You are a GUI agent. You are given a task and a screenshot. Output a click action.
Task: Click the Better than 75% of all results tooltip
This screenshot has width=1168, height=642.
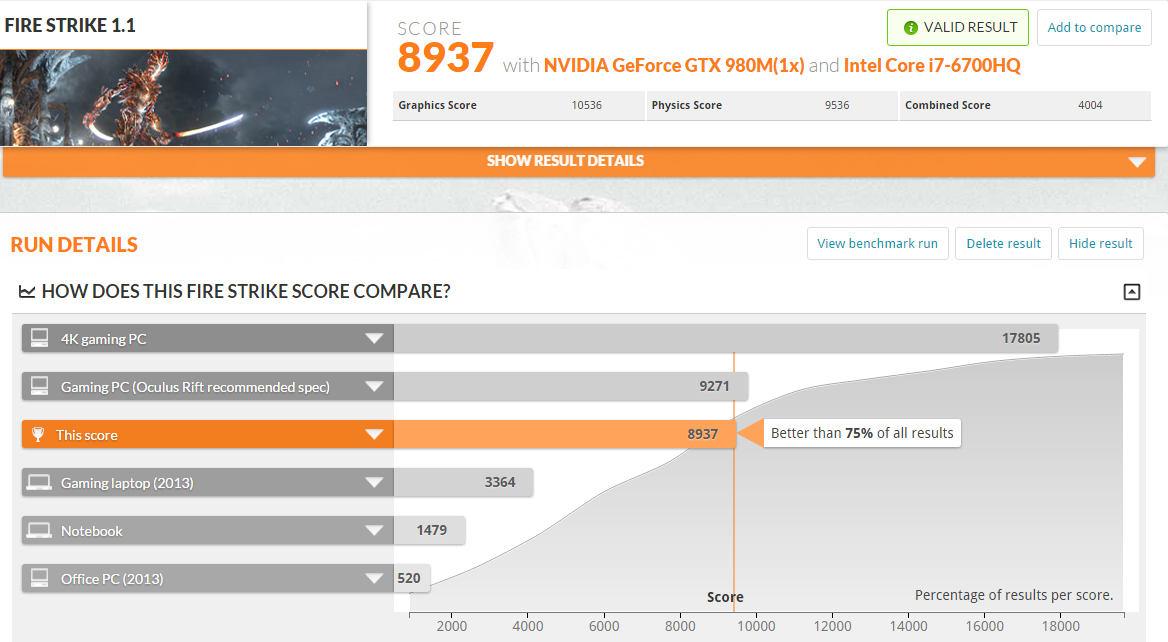862,433
